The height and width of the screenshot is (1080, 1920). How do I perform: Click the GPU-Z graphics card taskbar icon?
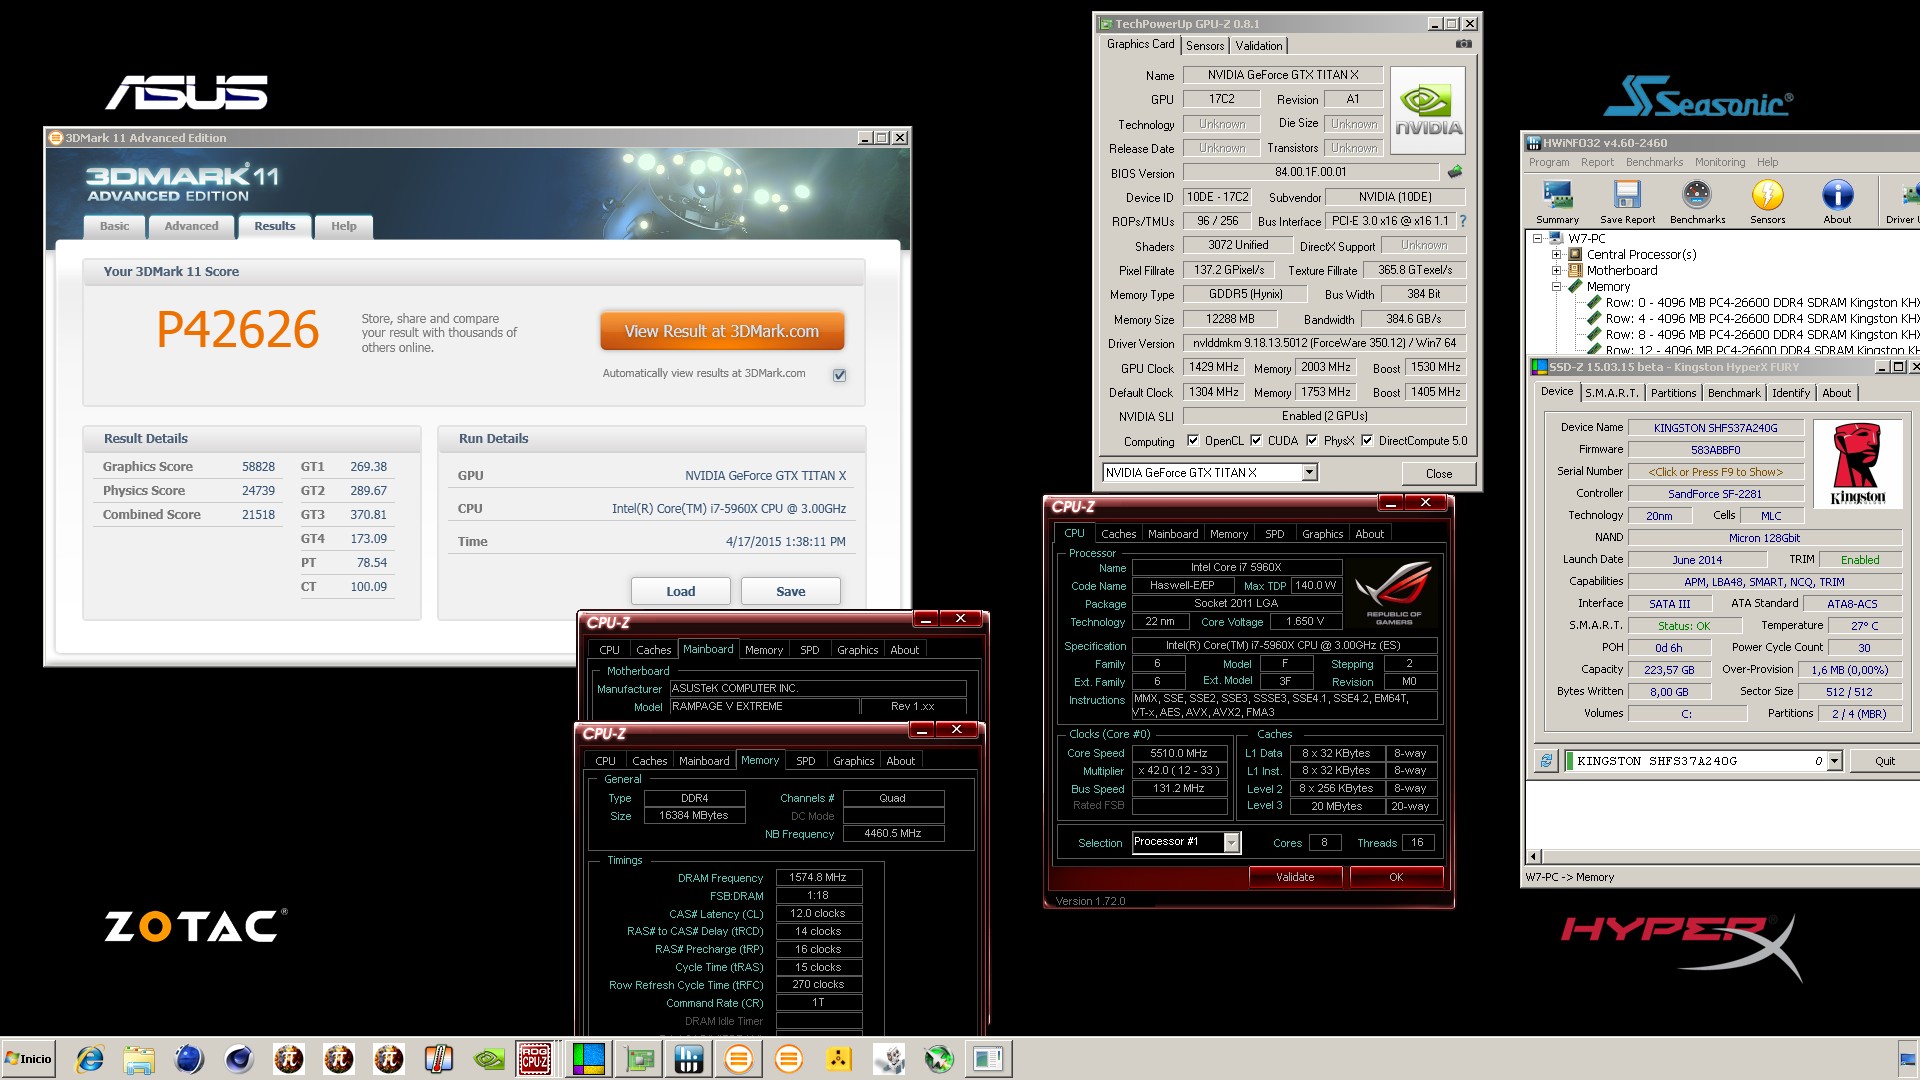(639, 1059)
